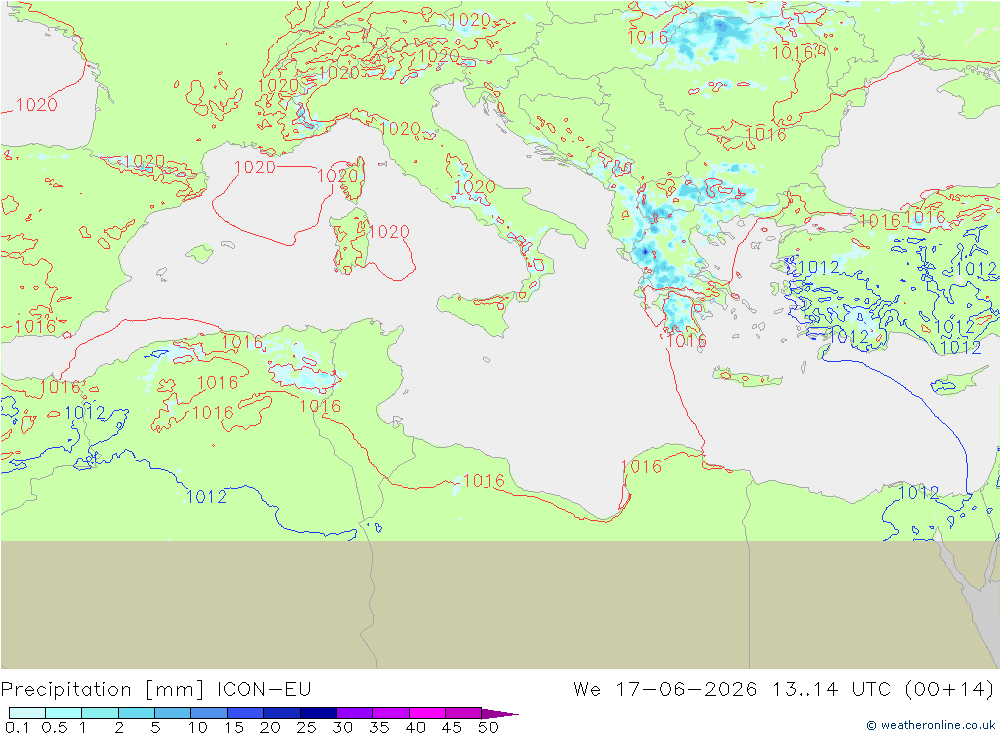Image resolution: width=1000 pixels, height=733 pixels.
Task: Select the 0.5–1 mm legend color swatch
Action: [x=63, y=713]
